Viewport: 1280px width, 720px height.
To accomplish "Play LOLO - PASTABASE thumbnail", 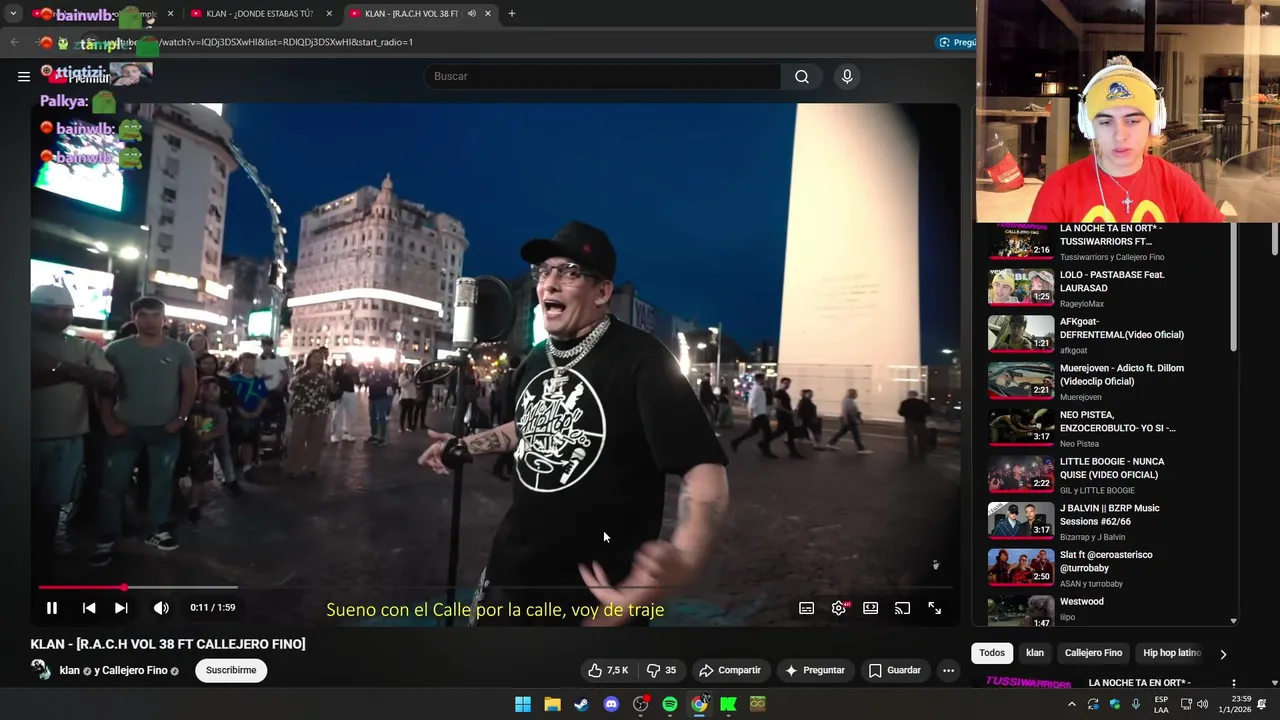I will 1021,288.
